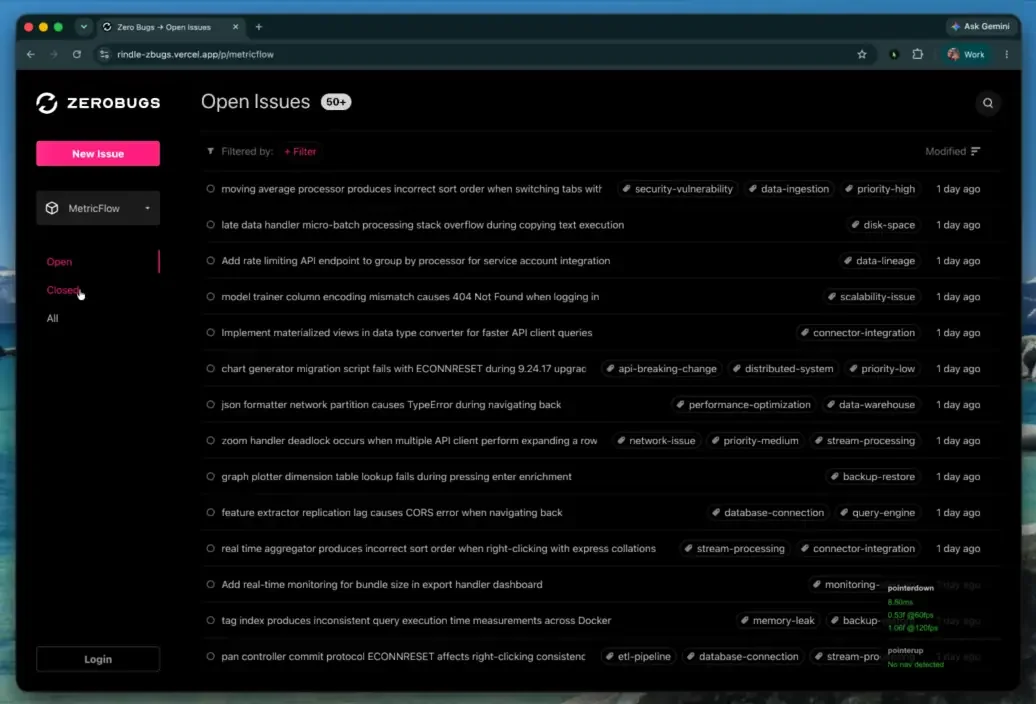The width and height of the screenshot is (1036, 704).
Task: Toggle status circle of late data handler issue
Action: [x=210, y=225]
